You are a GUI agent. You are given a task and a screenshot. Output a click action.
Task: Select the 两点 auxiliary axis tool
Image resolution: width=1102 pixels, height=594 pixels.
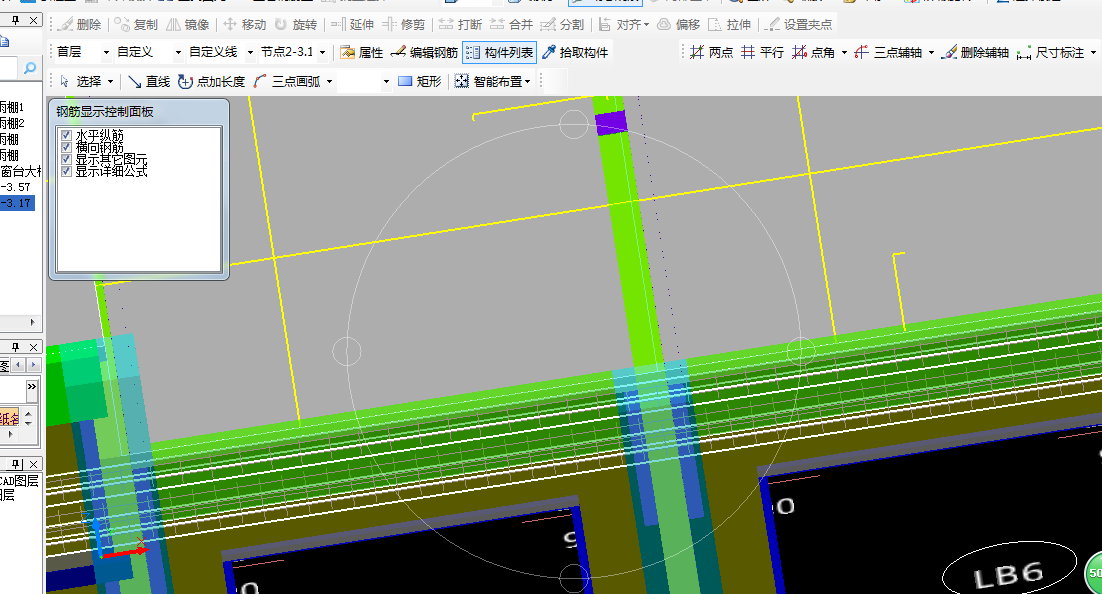pyautogui.click(x=711, y=53)
